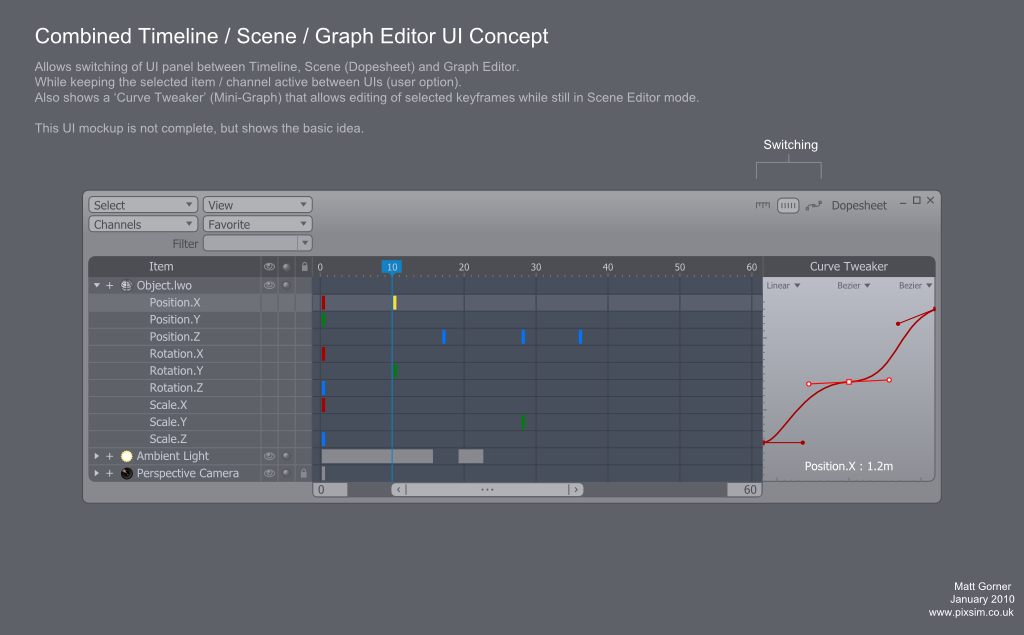Expand the Perspective Camera item
This screenshot has width=1024, height=635.
click(97, 473)
